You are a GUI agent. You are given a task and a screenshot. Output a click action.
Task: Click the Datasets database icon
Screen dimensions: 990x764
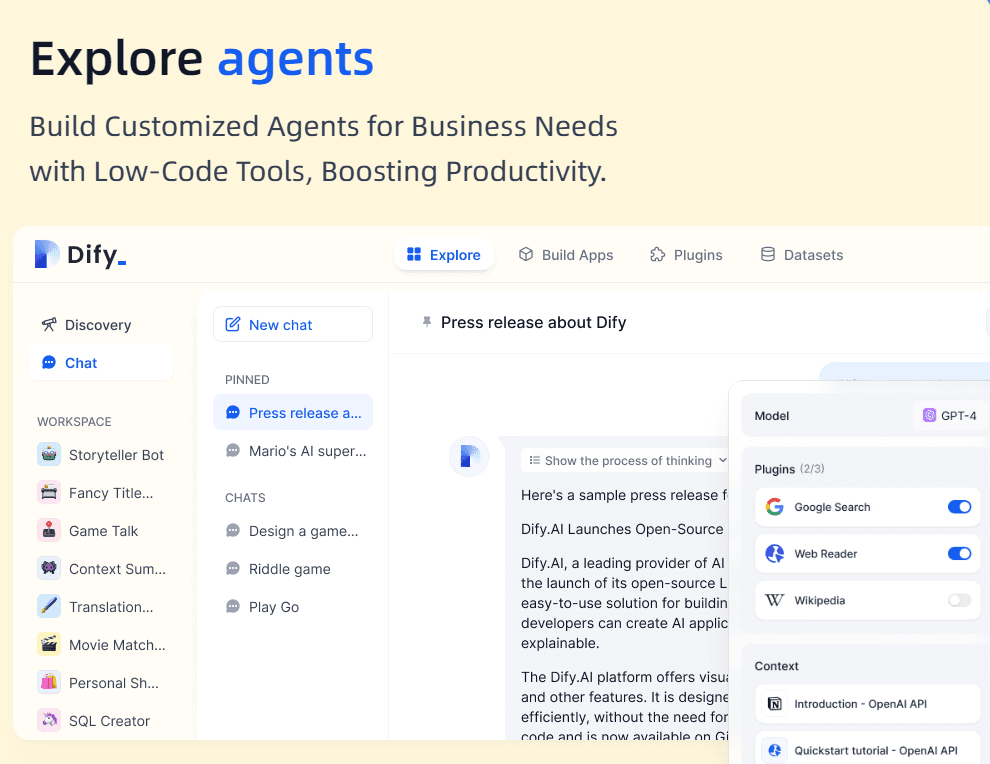[x=768, y=254]
